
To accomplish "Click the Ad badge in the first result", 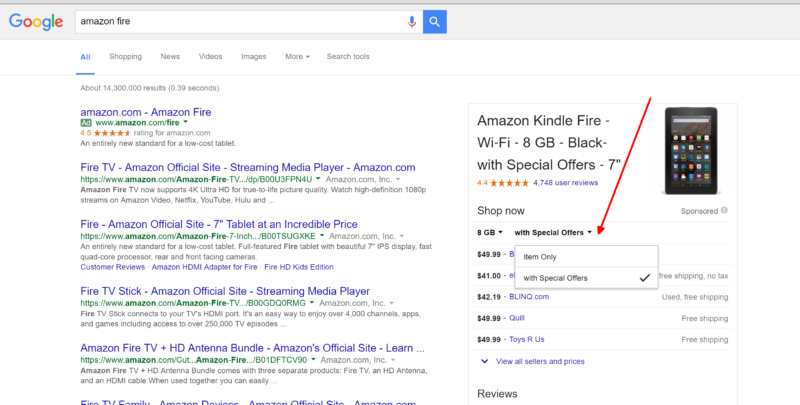I will [86, 122].
